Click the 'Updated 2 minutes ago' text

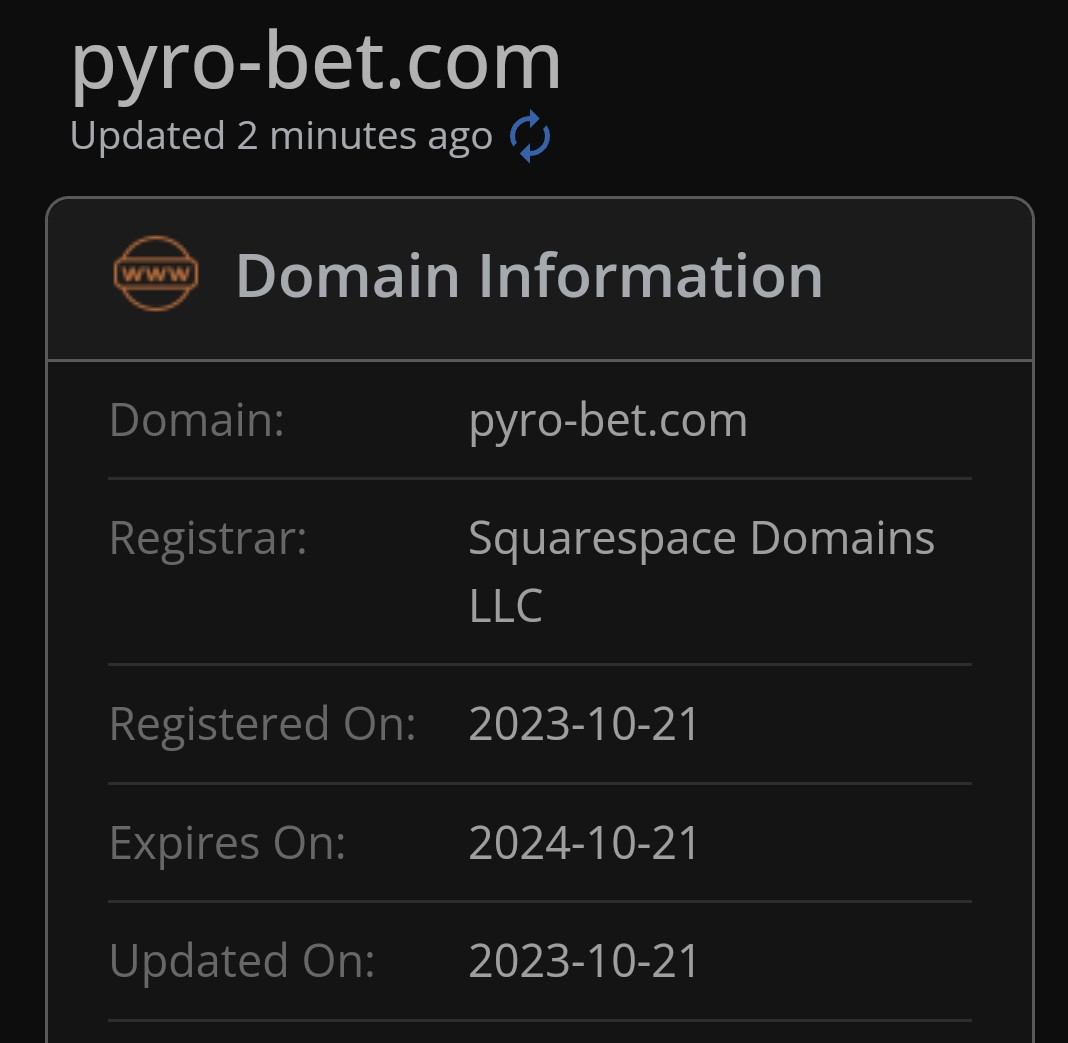click(x=281, y=136)
